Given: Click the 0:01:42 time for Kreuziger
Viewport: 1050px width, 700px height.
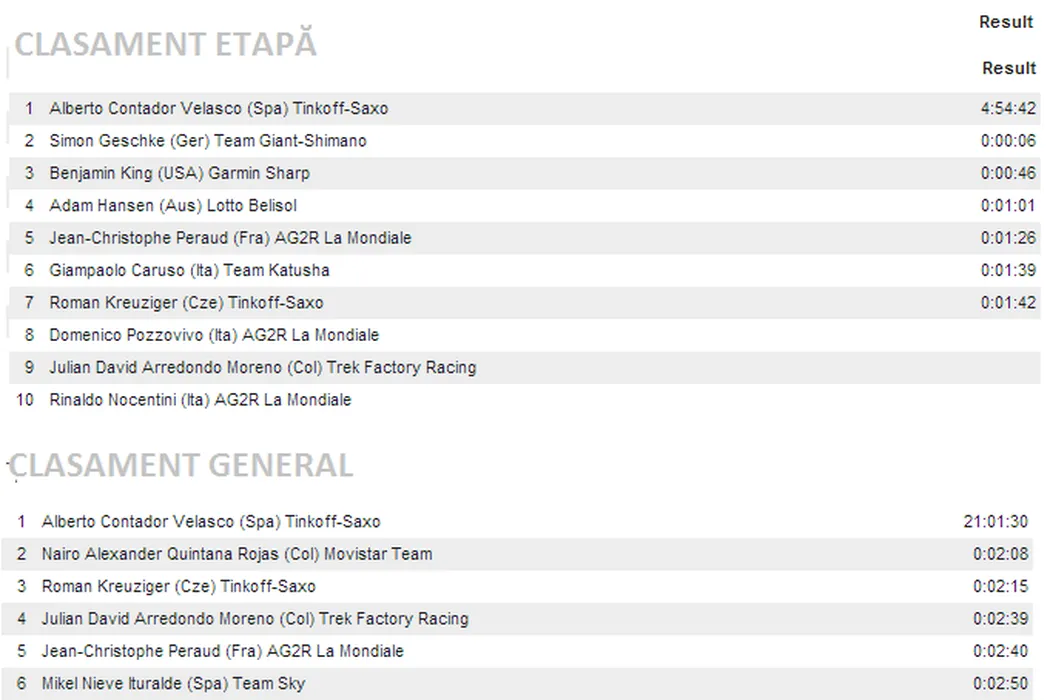Looking at the screenshot, I should [x=1008, y=303].
